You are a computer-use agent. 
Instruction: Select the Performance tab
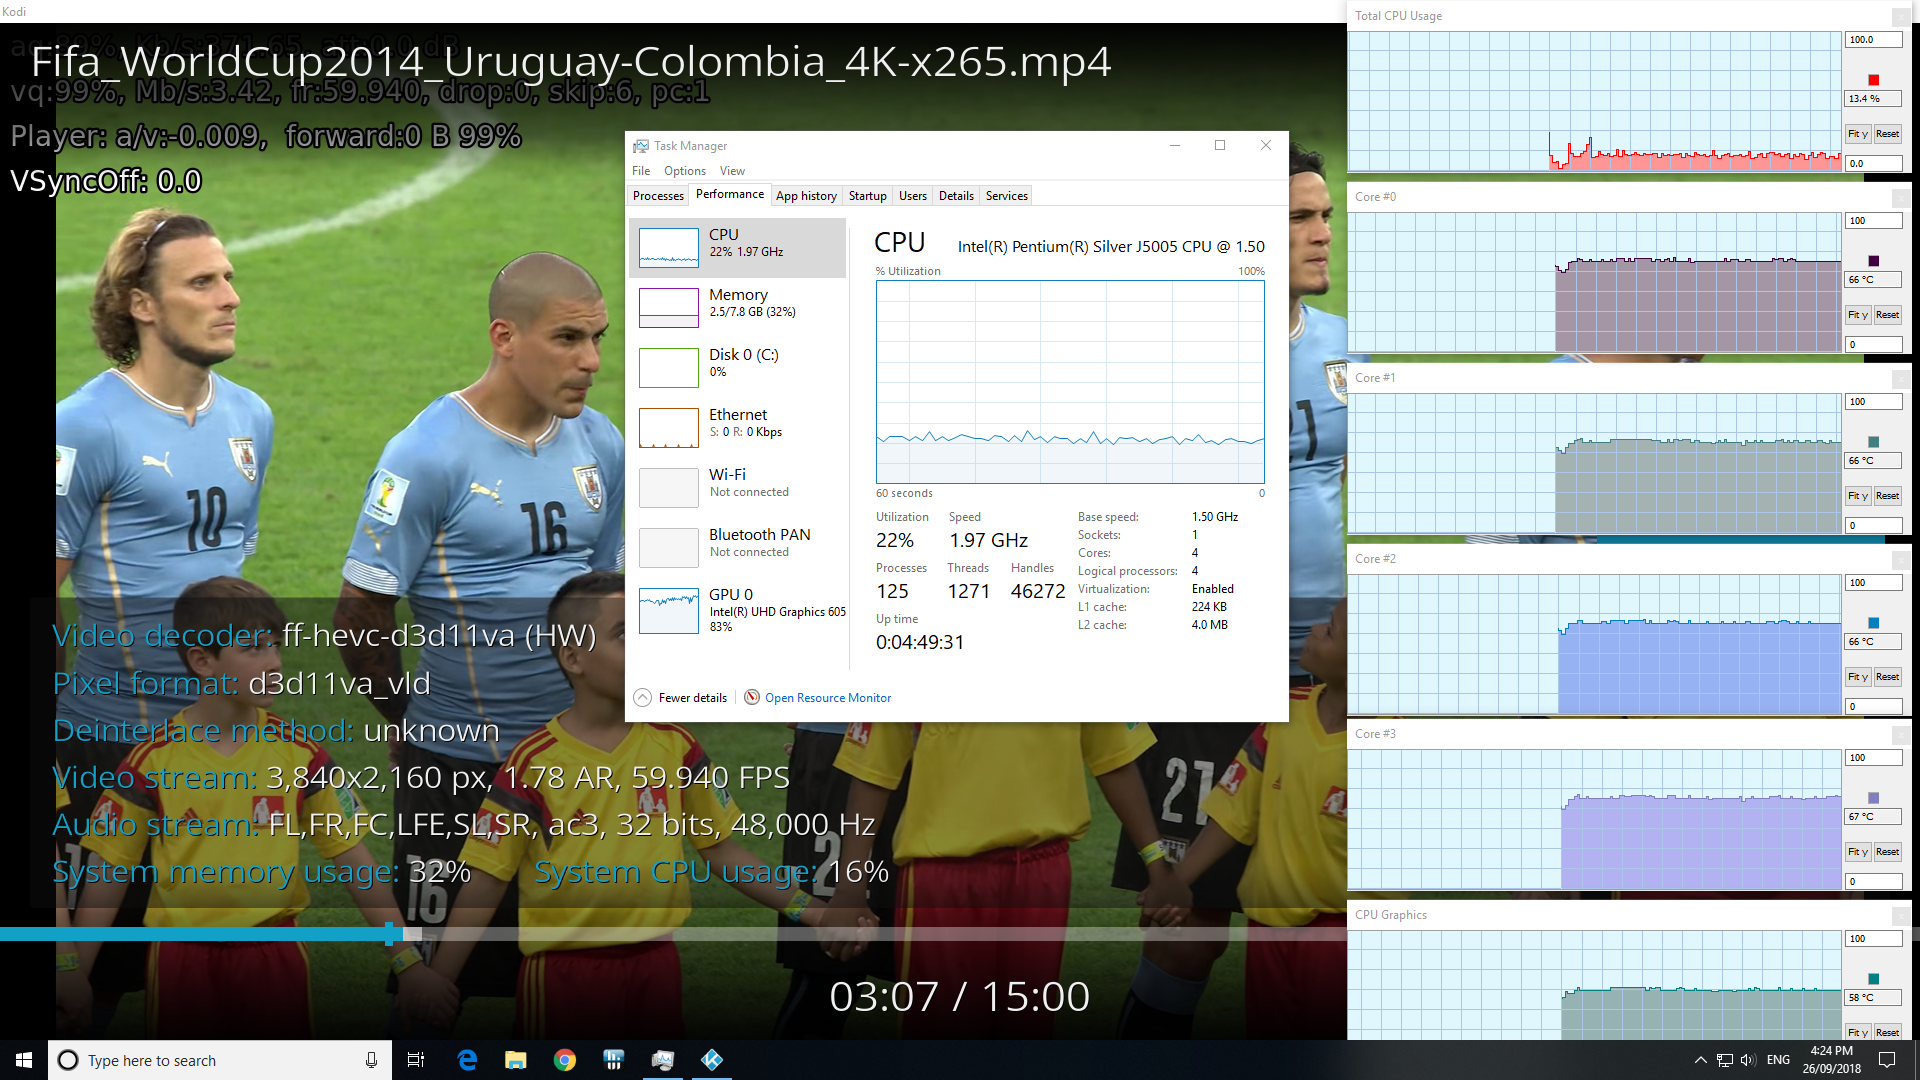tap(730, 194)
